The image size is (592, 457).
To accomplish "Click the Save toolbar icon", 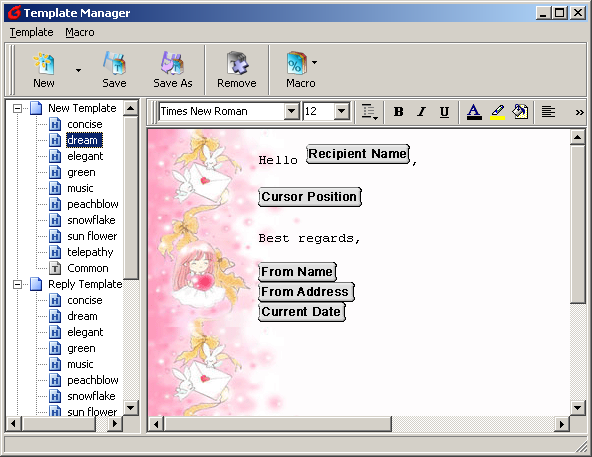I will point(114,70).
